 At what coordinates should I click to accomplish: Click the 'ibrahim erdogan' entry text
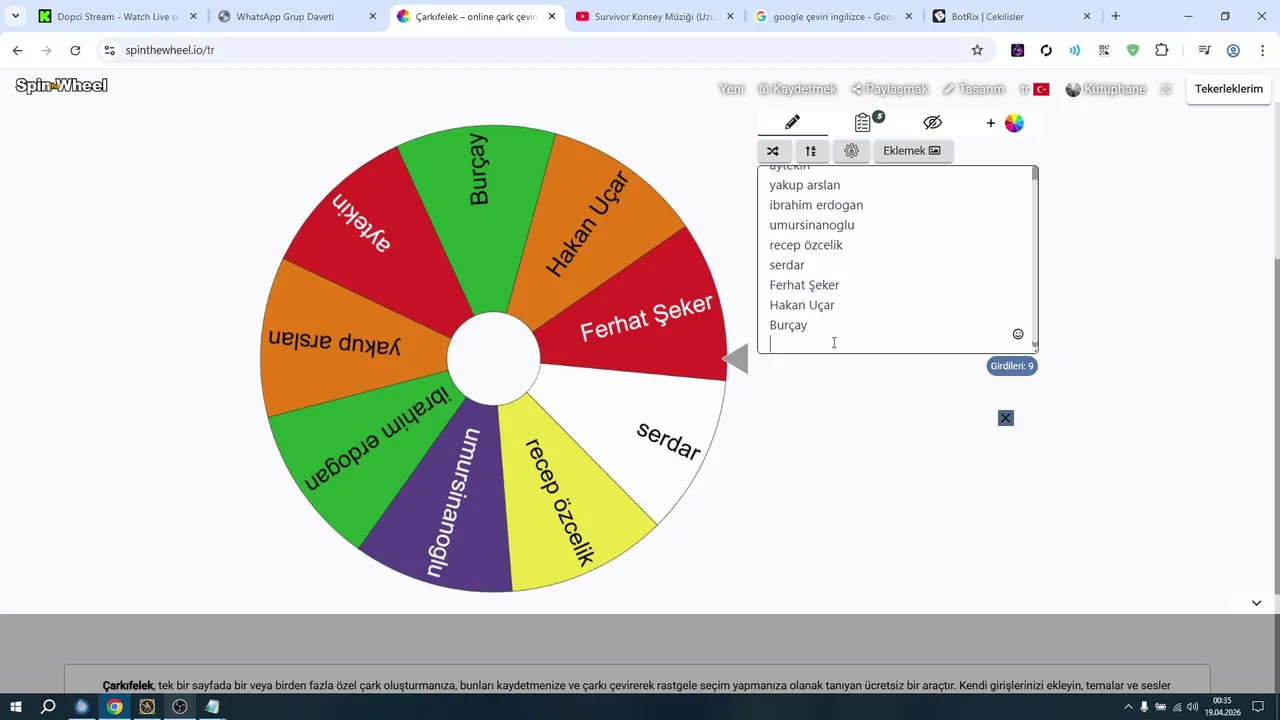pyautogui.click(x=816, y=205)
